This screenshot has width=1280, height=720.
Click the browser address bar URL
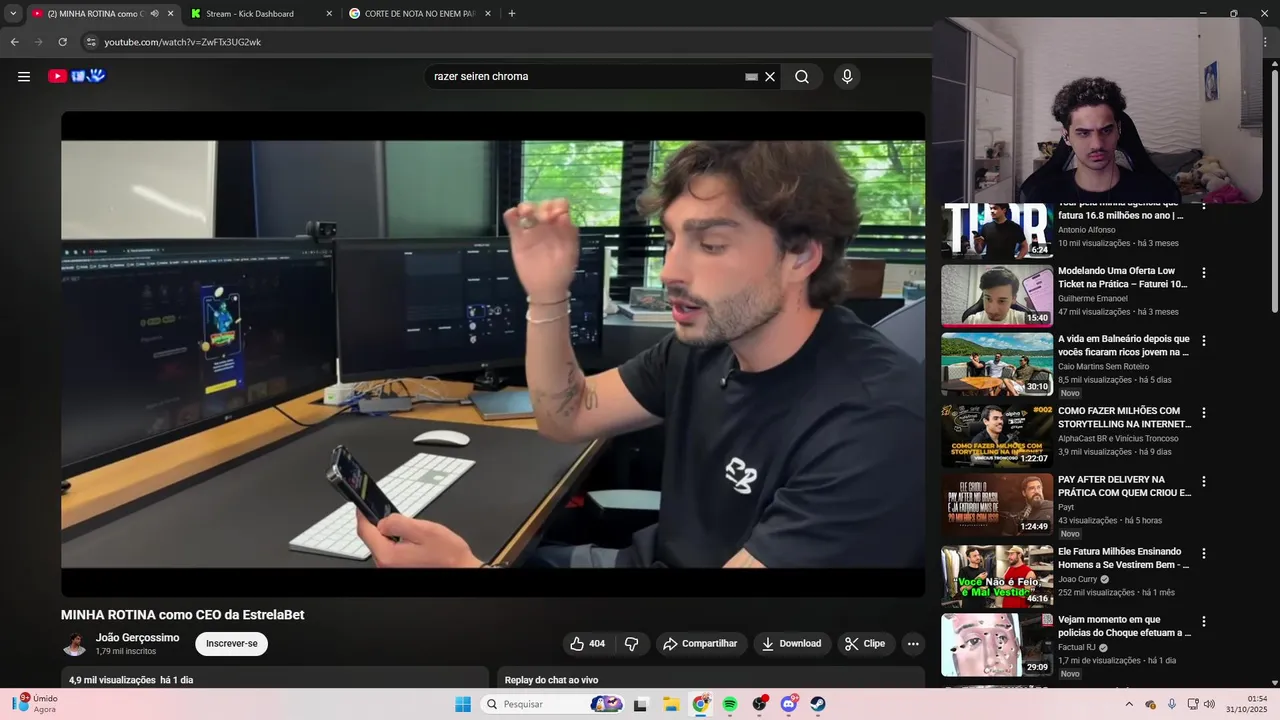[x=183, y=42]
